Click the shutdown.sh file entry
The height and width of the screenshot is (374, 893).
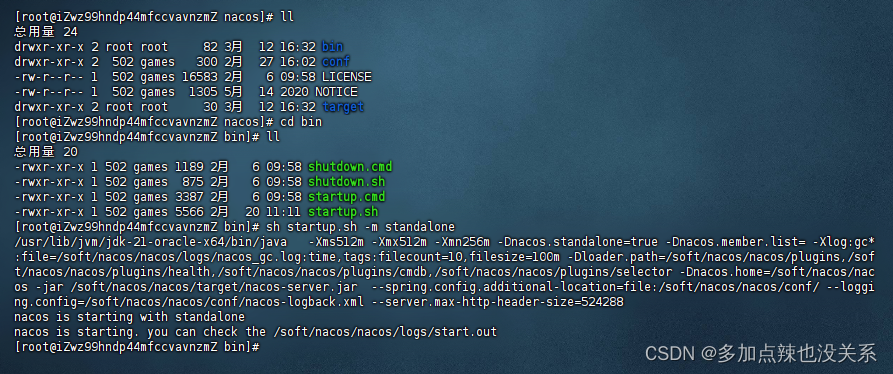click(x=346, y=182)
